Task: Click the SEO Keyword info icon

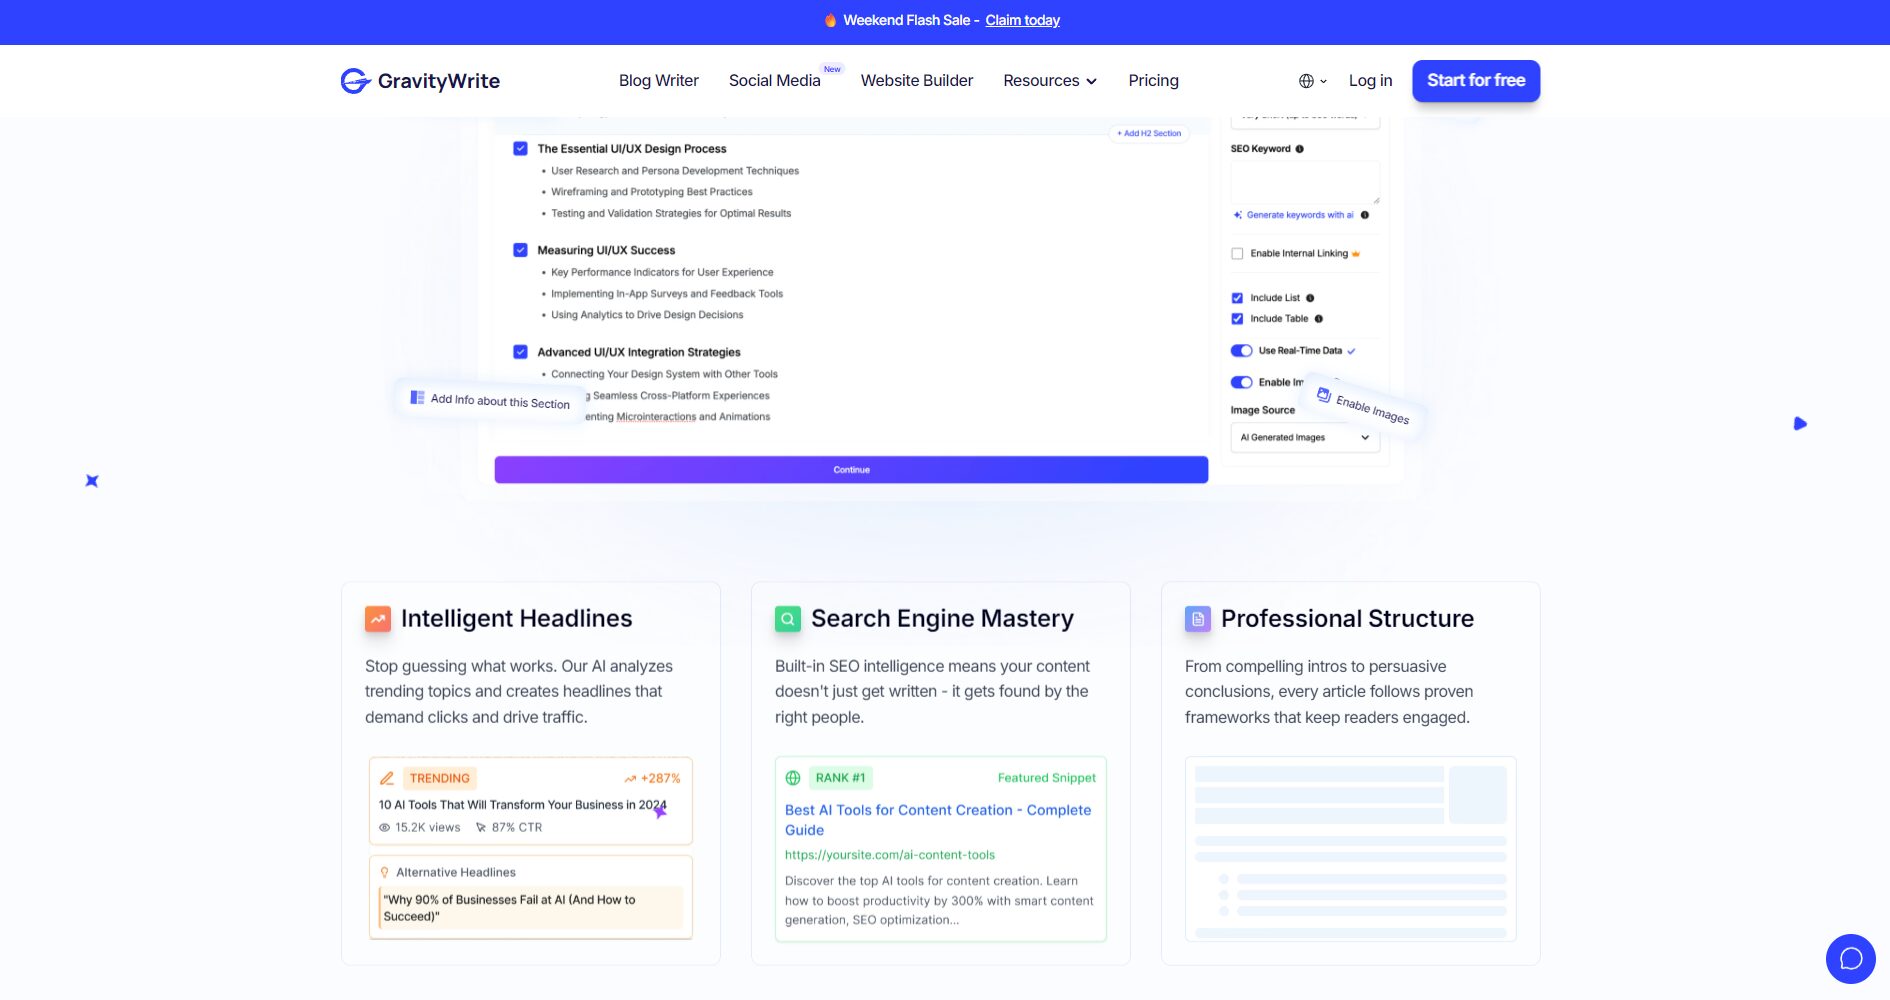Action: tap(1299, 149)
